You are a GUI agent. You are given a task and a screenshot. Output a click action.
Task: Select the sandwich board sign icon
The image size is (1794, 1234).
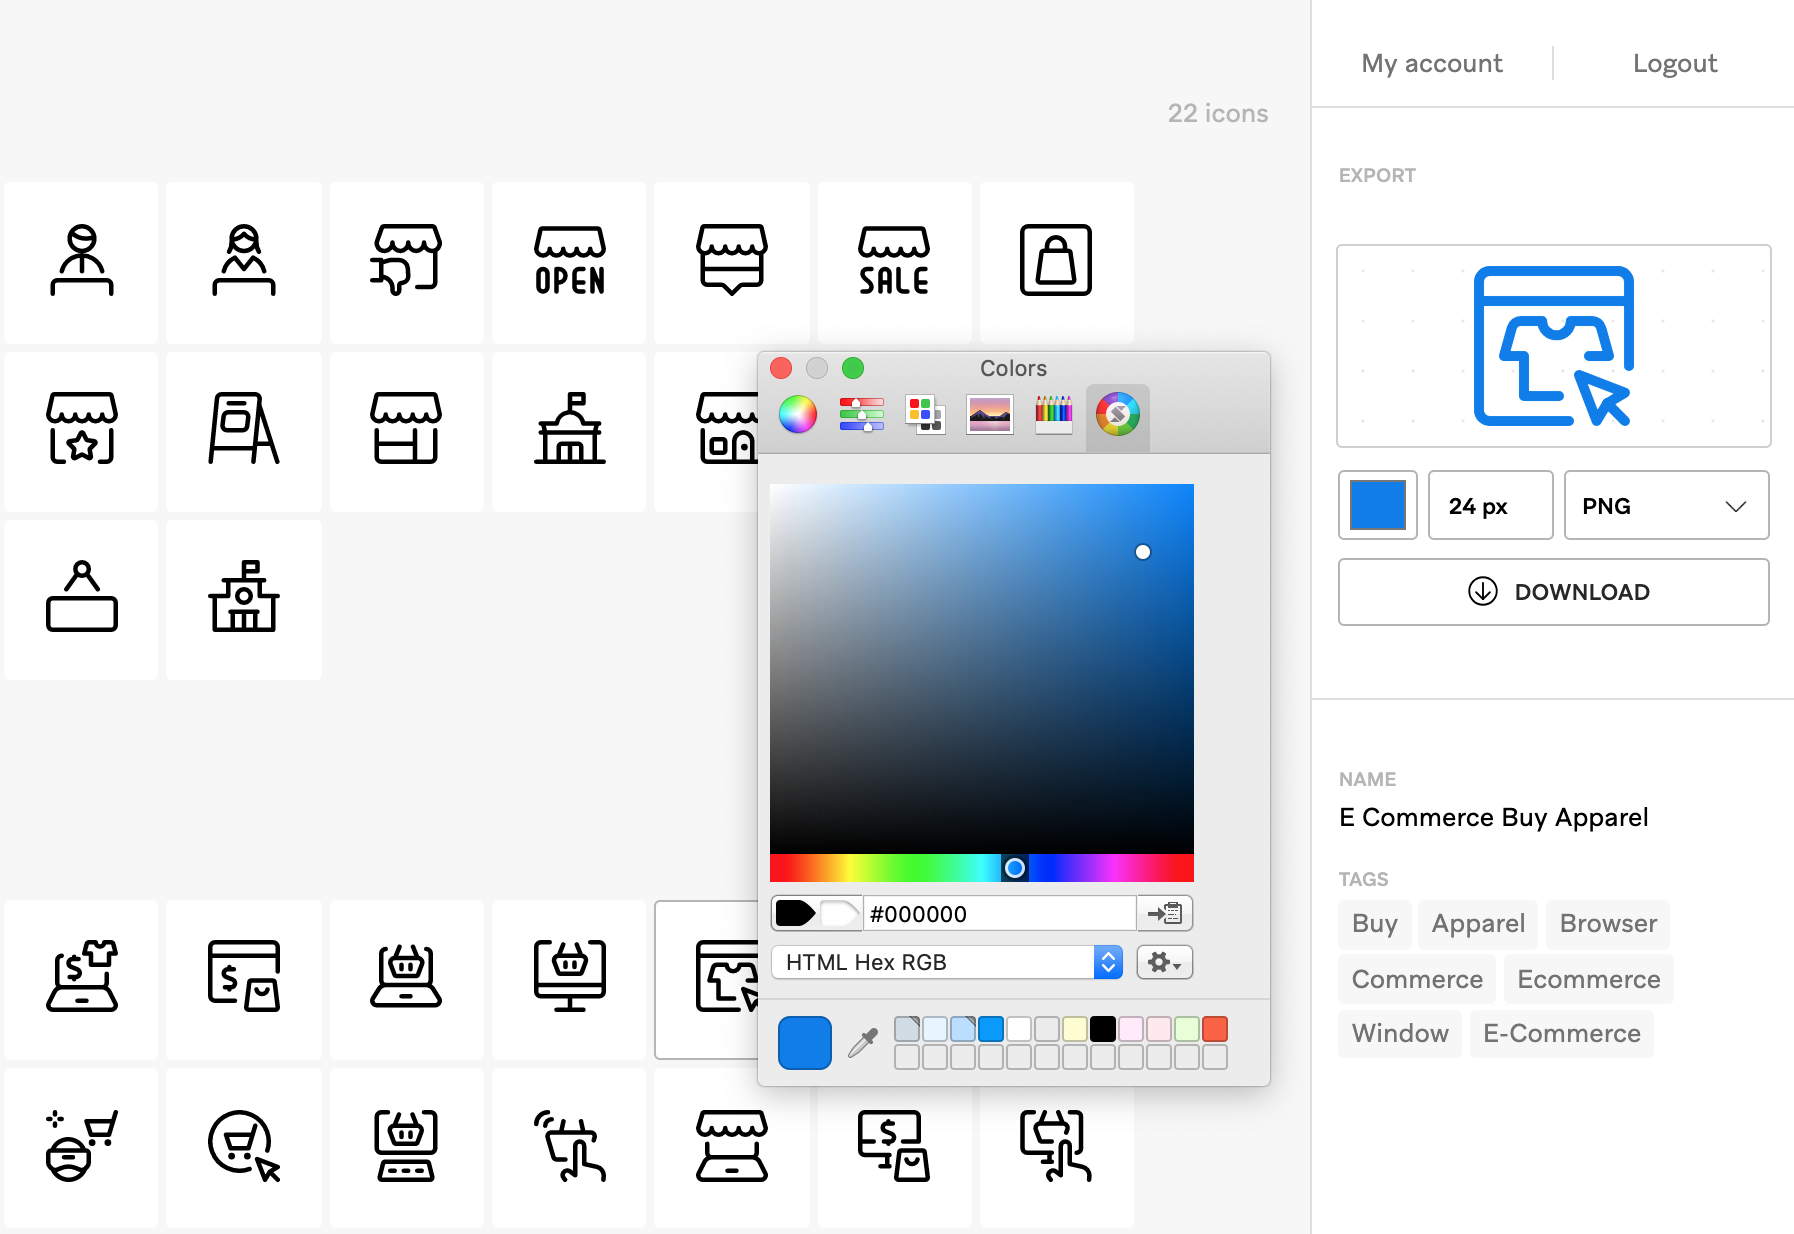[243, 430]
